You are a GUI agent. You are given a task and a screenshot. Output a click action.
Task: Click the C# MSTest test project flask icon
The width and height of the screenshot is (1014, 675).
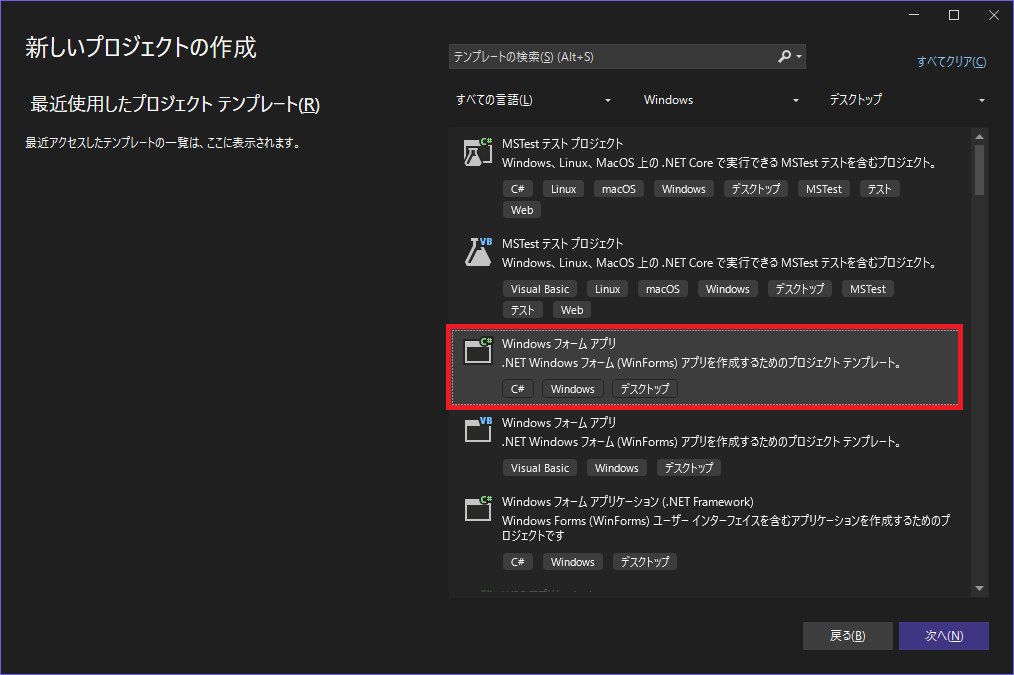point(478,152)
